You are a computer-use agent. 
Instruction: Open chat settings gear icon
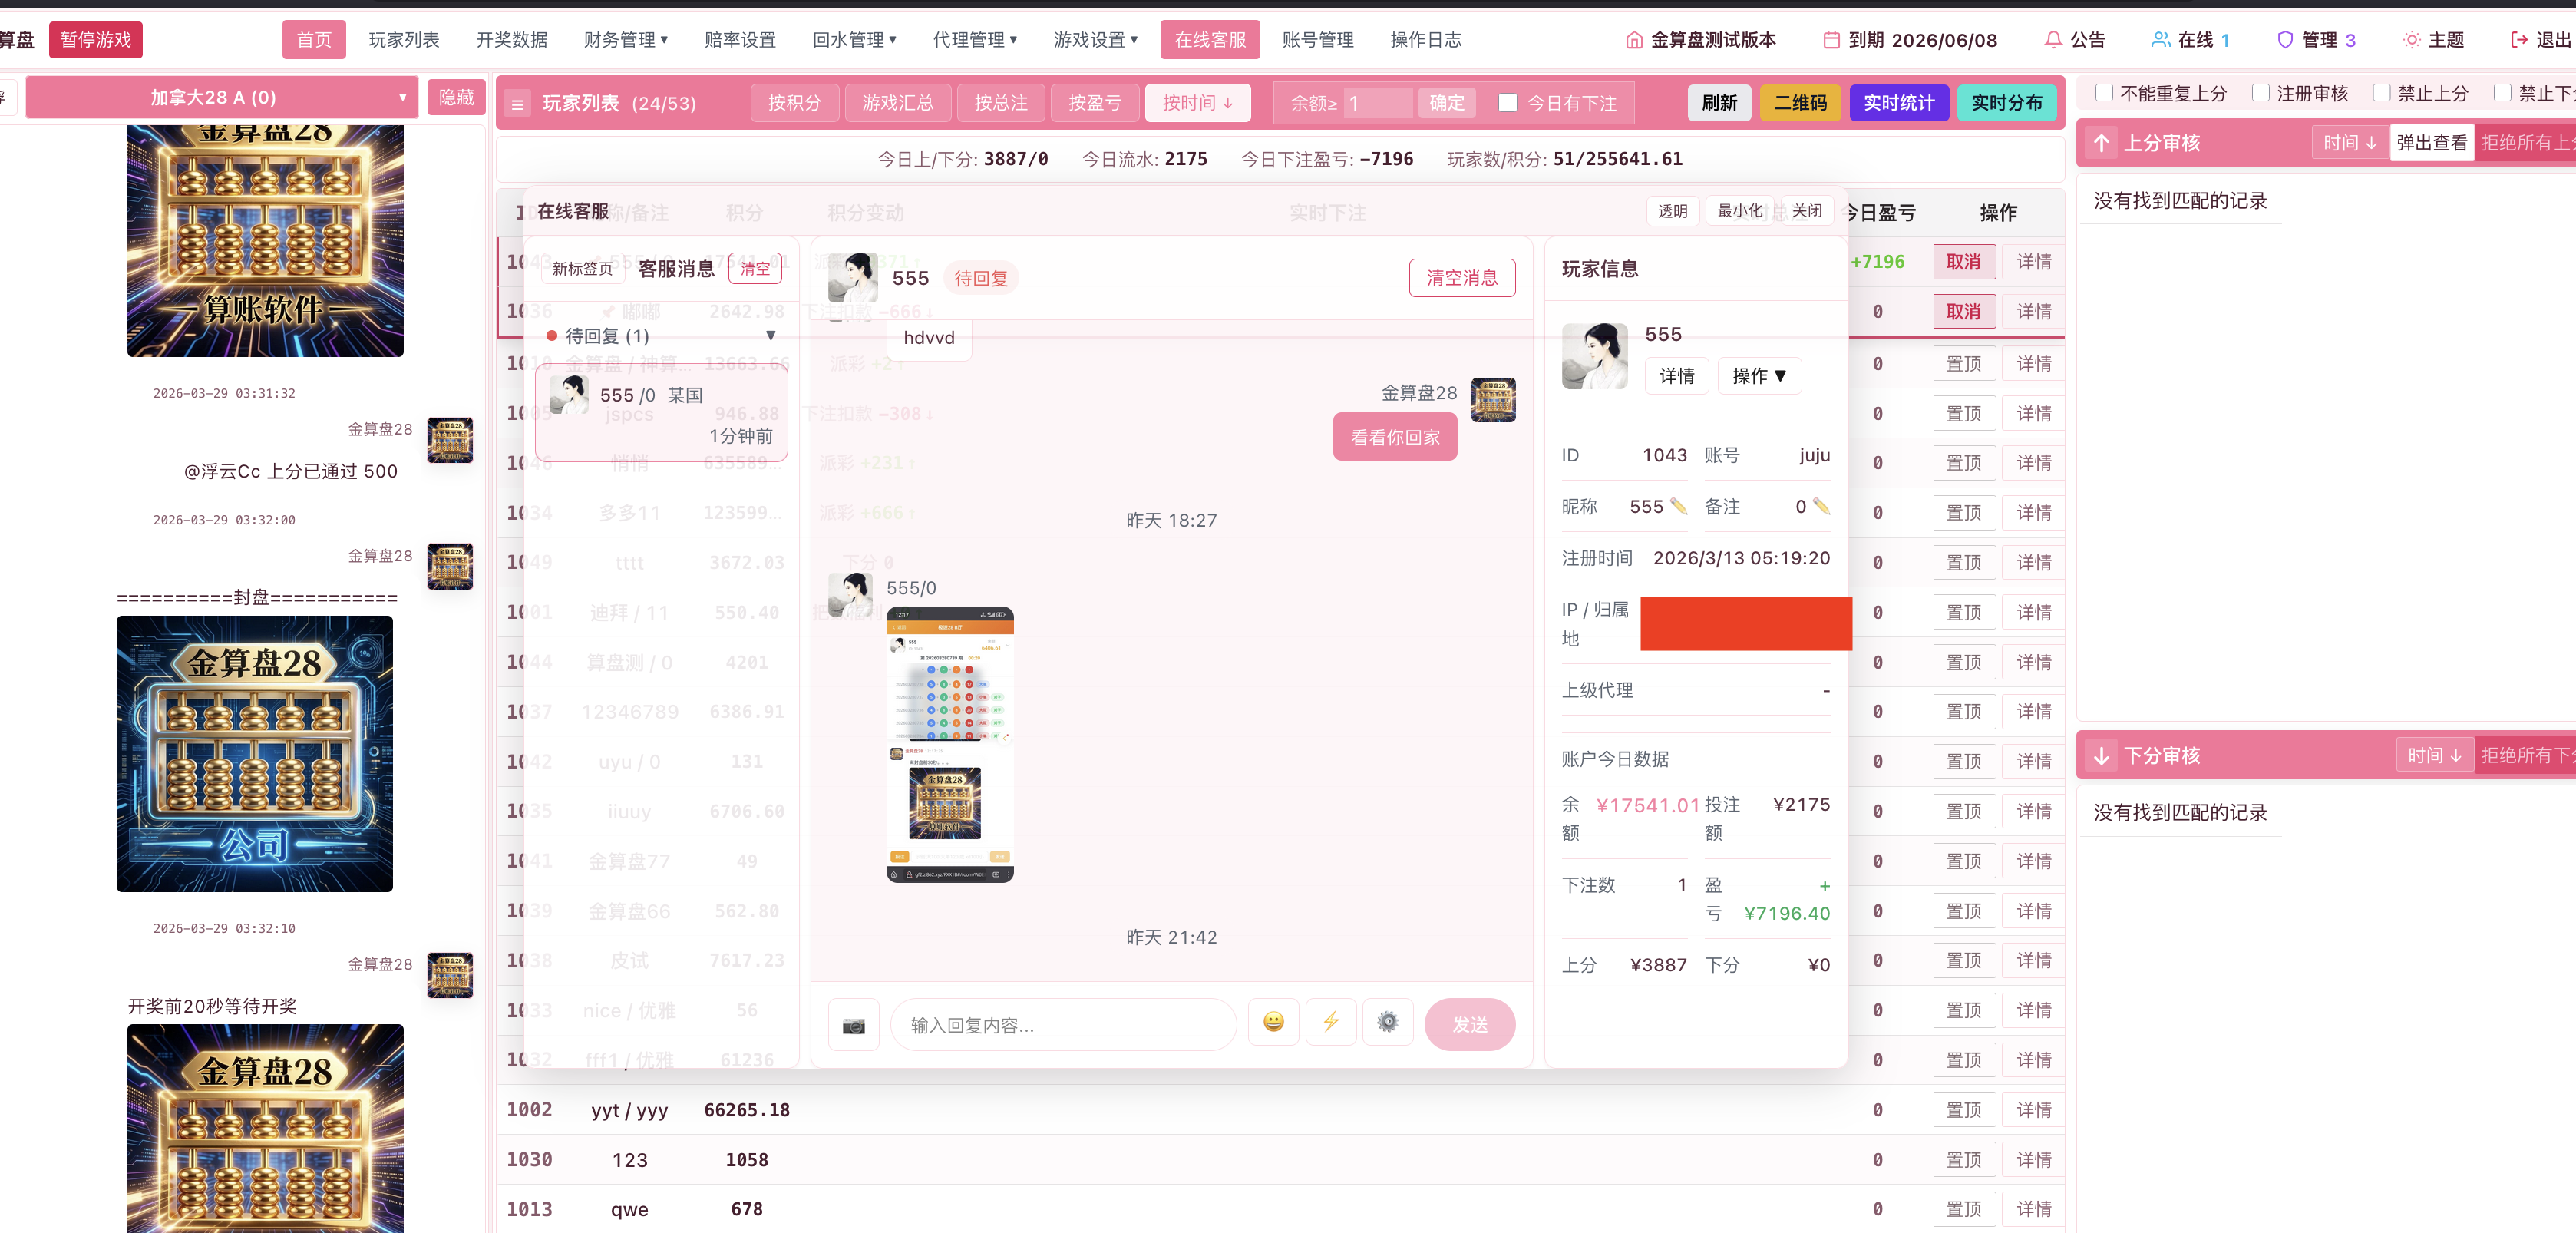coord(1387,1022)
